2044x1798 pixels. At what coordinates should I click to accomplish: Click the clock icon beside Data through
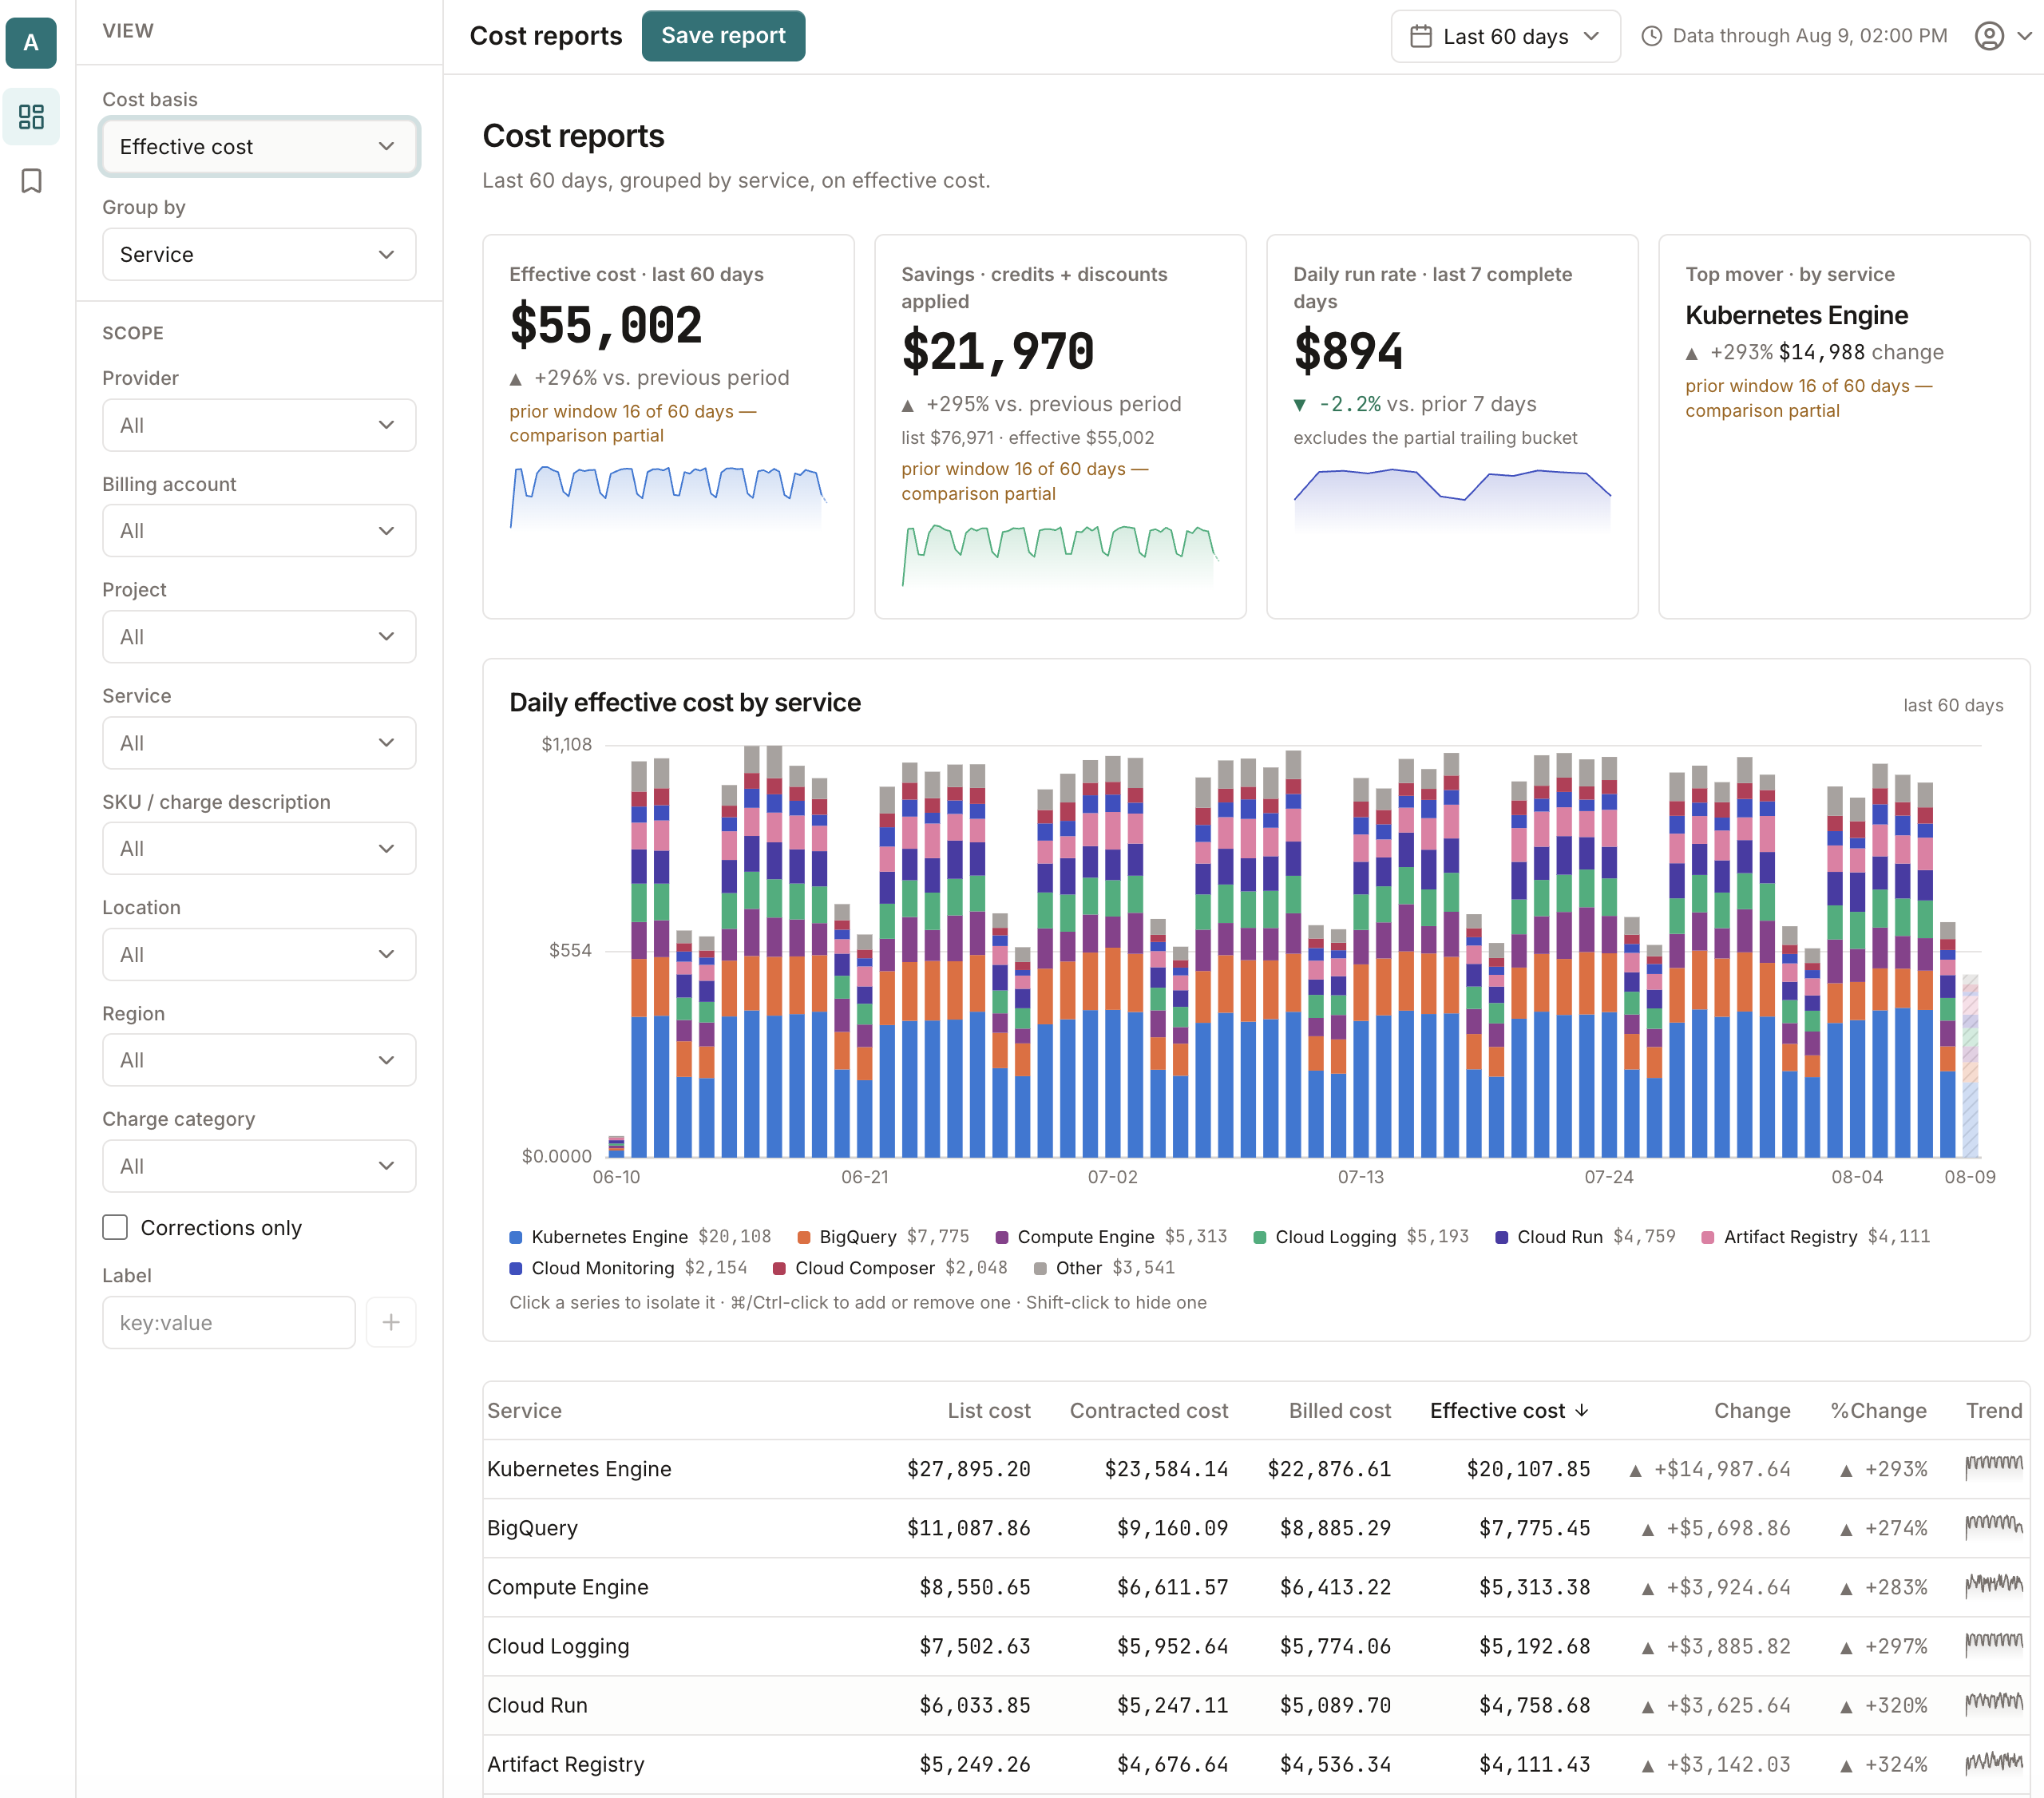tap(1652, 36)
